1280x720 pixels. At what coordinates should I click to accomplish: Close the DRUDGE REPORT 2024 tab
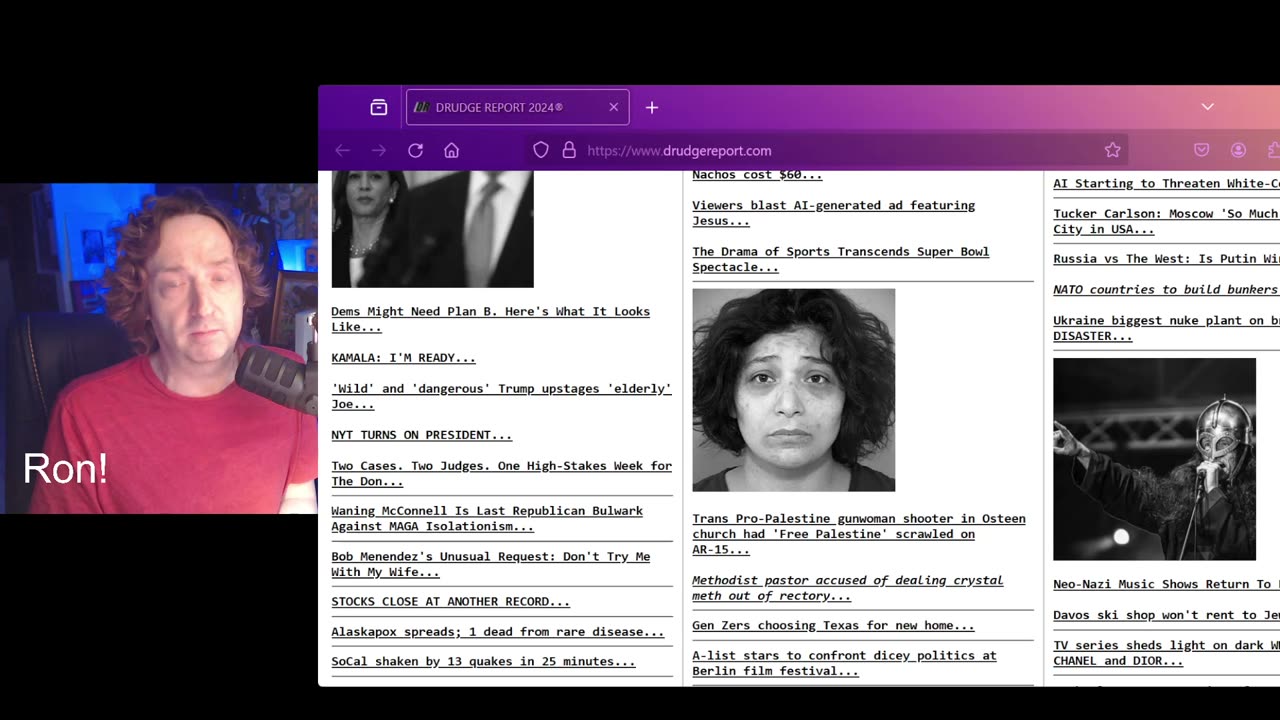click(x=614, y=107)
